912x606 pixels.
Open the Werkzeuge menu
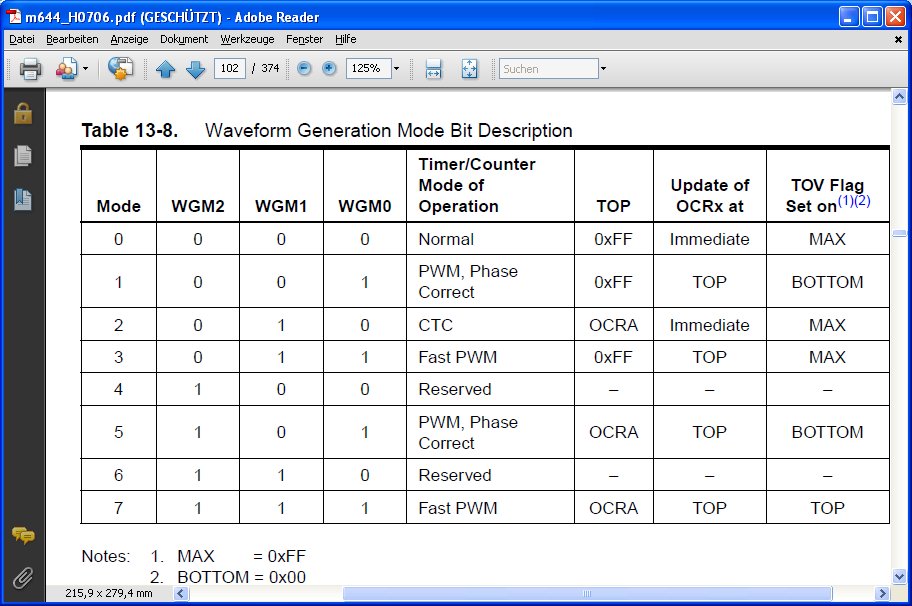[247, 39]
